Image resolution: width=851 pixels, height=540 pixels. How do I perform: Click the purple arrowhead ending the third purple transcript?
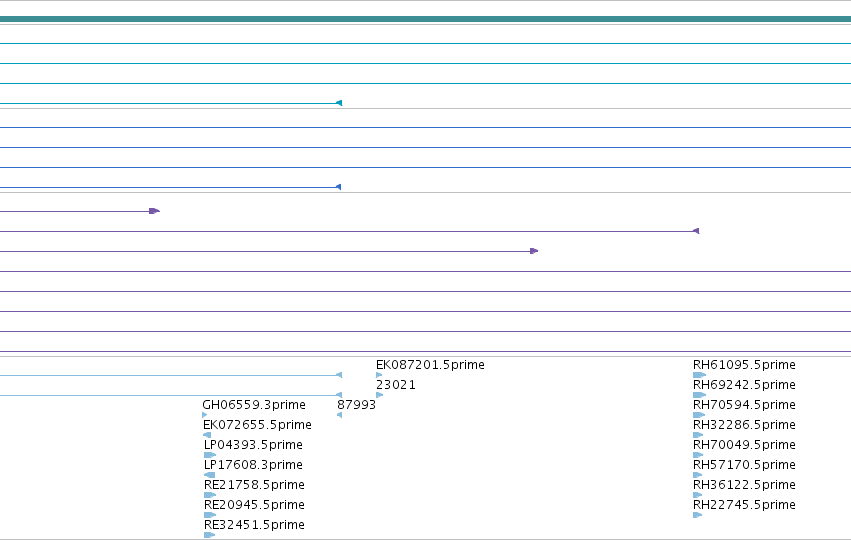(534, 251)
